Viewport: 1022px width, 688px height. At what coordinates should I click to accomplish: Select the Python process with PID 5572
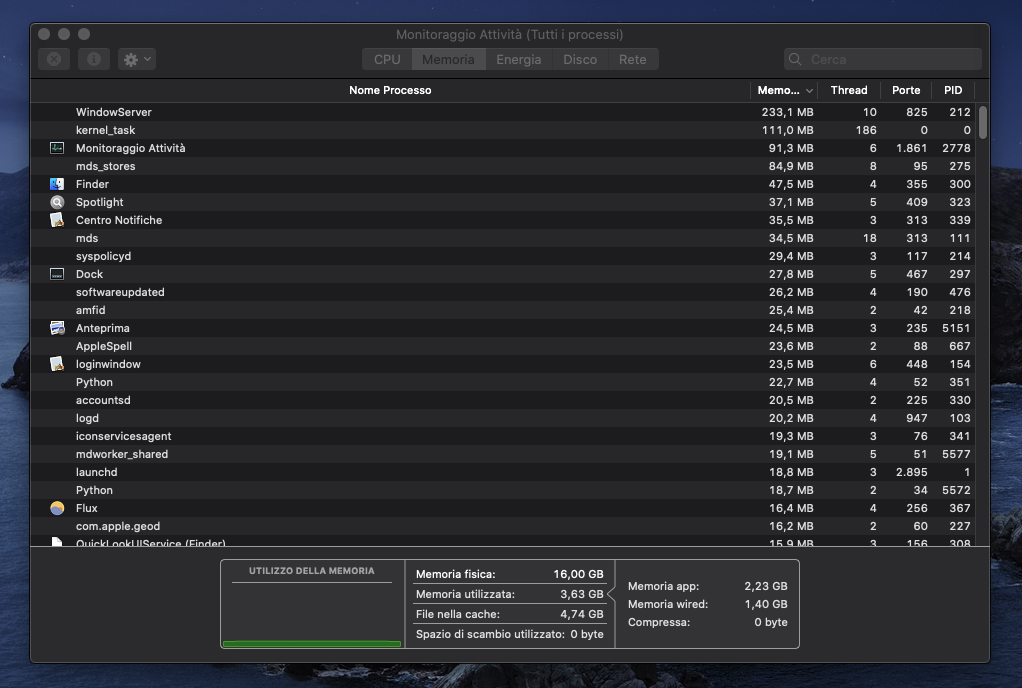click(503, 490)
